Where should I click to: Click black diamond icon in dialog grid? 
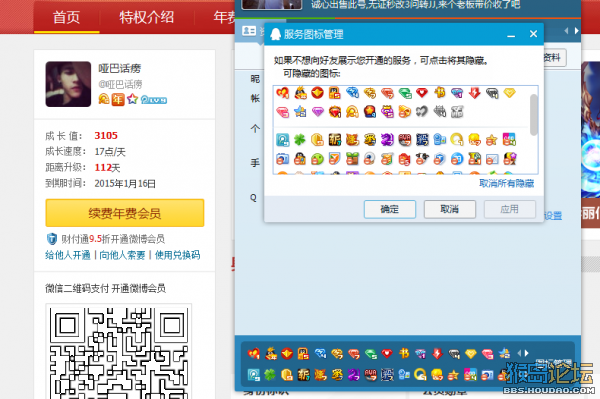[492, 93]
